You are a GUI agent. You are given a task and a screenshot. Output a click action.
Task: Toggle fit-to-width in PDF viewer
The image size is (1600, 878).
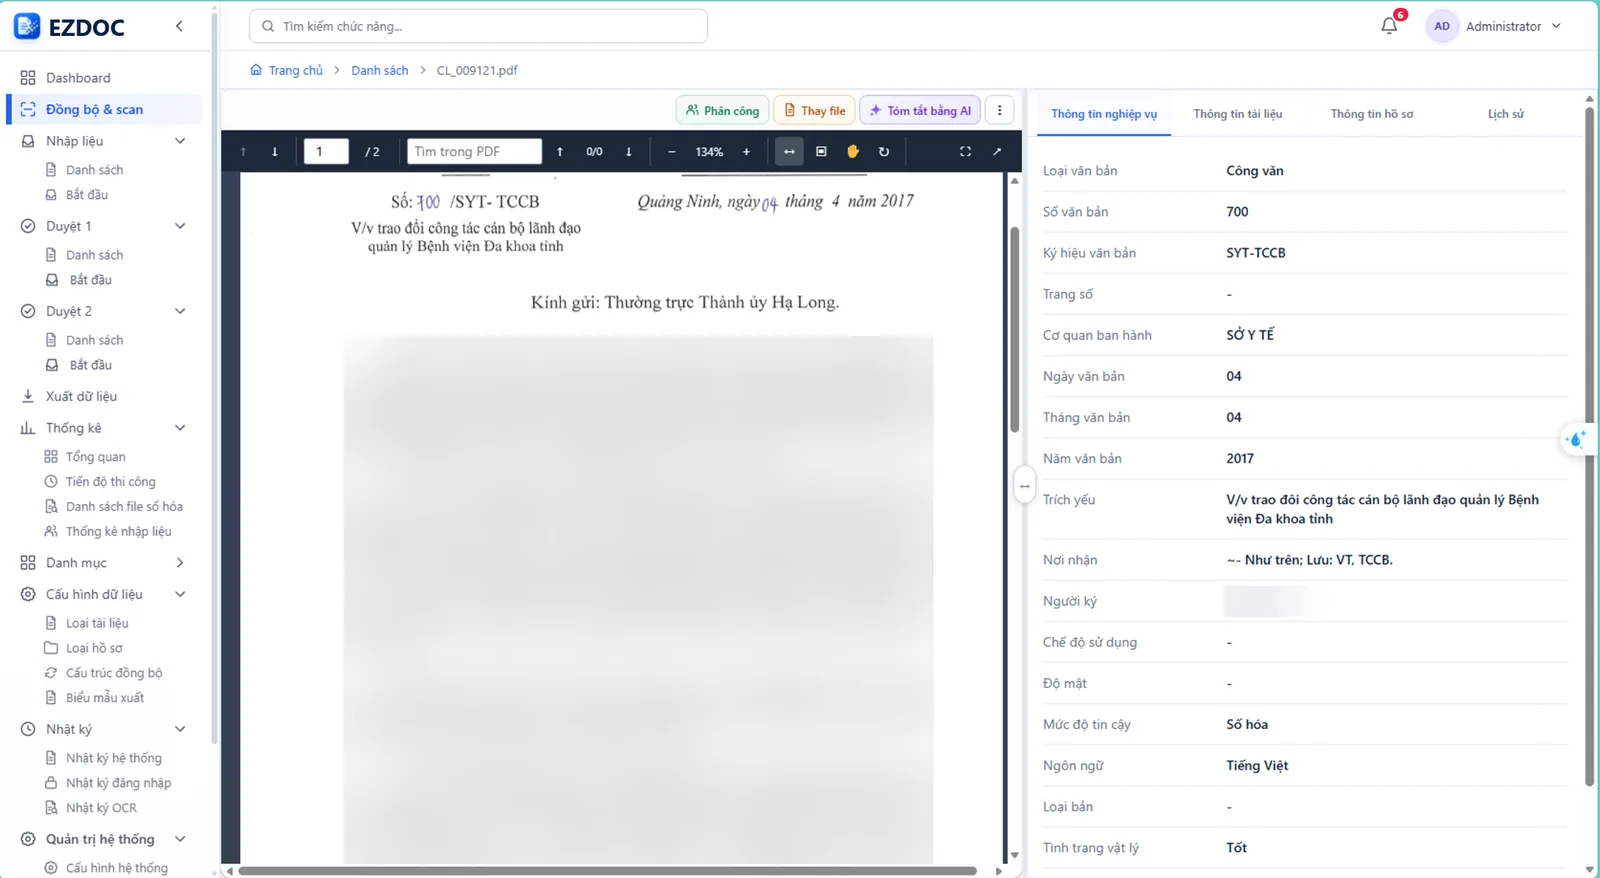(x=789, y=152)
